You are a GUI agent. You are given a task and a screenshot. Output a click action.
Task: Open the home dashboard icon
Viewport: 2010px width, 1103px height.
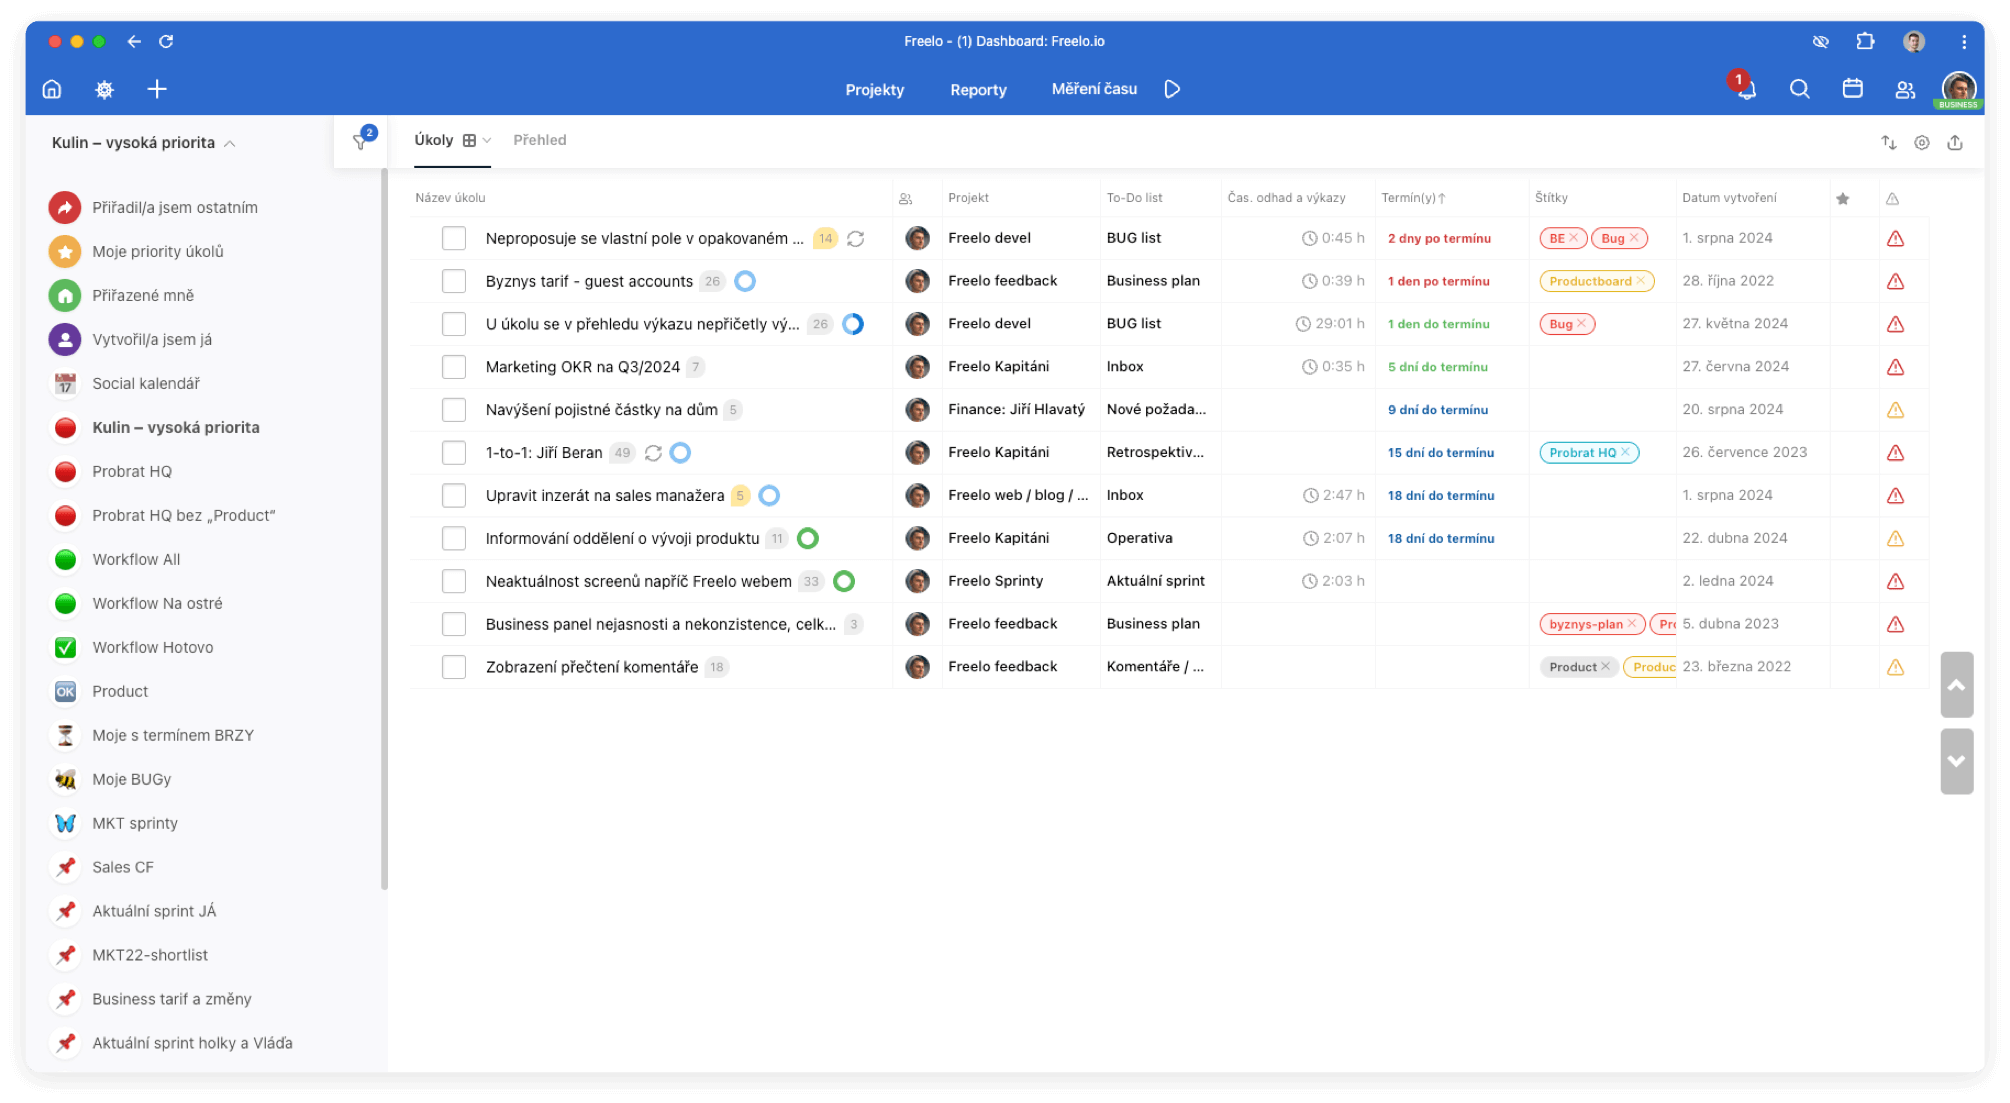click(52, 89)
